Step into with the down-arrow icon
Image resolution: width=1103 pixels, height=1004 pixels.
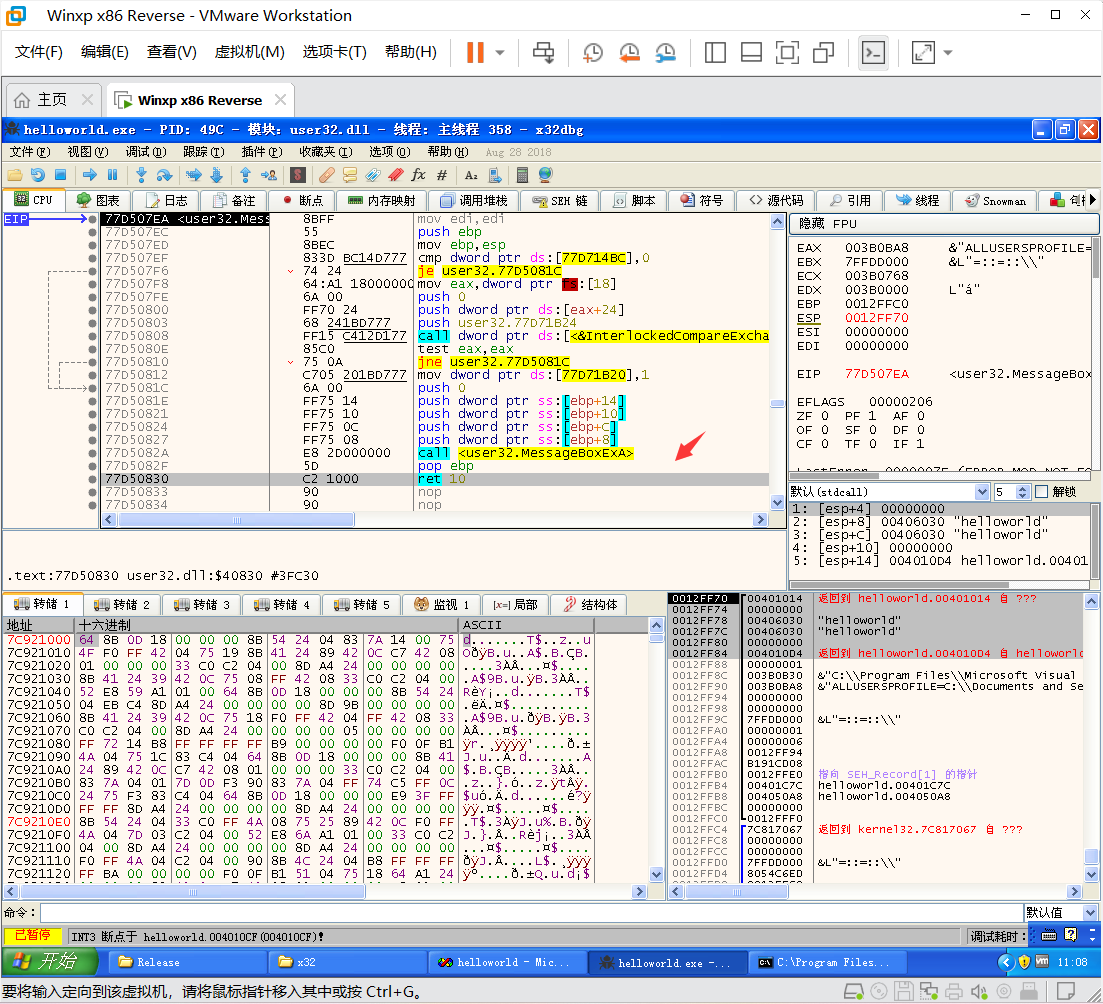pos(141,175)
